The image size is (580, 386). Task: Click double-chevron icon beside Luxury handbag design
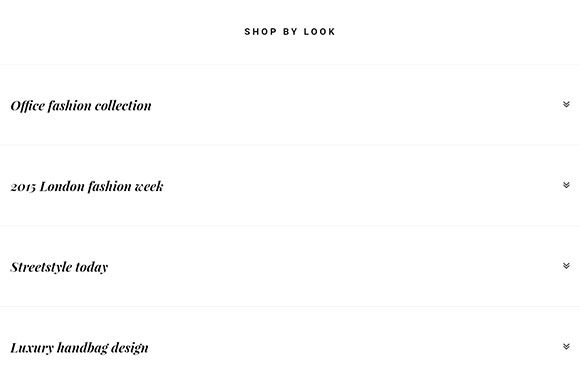point(566,346)
